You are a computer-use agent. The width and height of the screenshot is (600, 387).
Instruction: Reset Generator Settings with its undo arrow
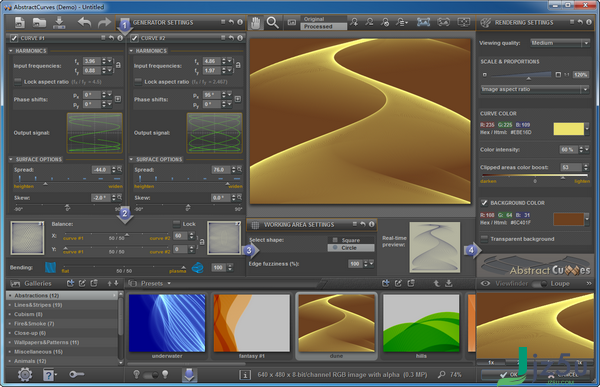231,23
